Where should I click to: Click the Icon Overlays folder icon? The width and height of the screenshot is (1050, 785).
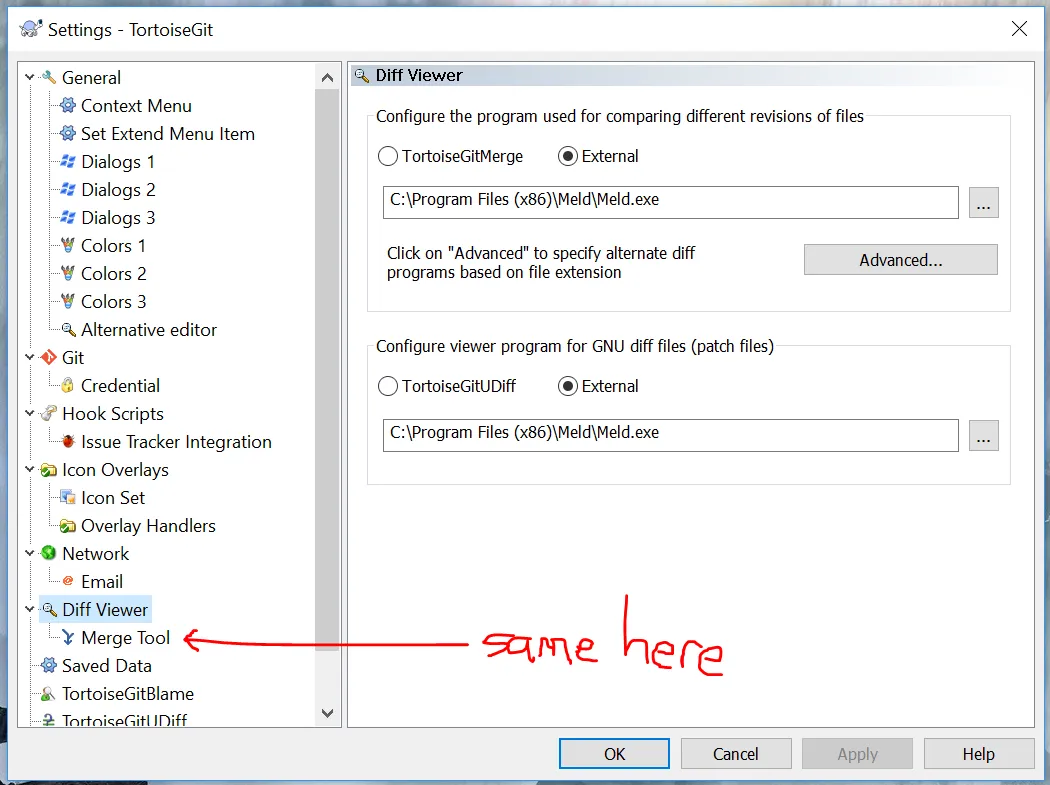pyautogui.click(x=48, y=470)
